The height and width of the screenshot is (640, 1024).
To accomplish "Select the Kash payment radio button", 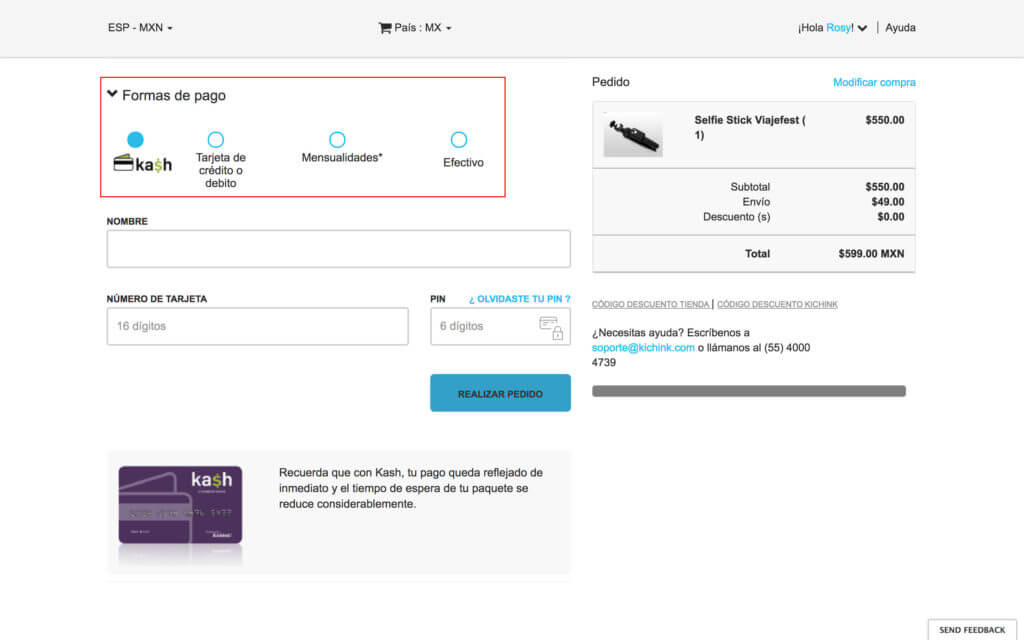I will pyautogui.click(x=135, y=139).
